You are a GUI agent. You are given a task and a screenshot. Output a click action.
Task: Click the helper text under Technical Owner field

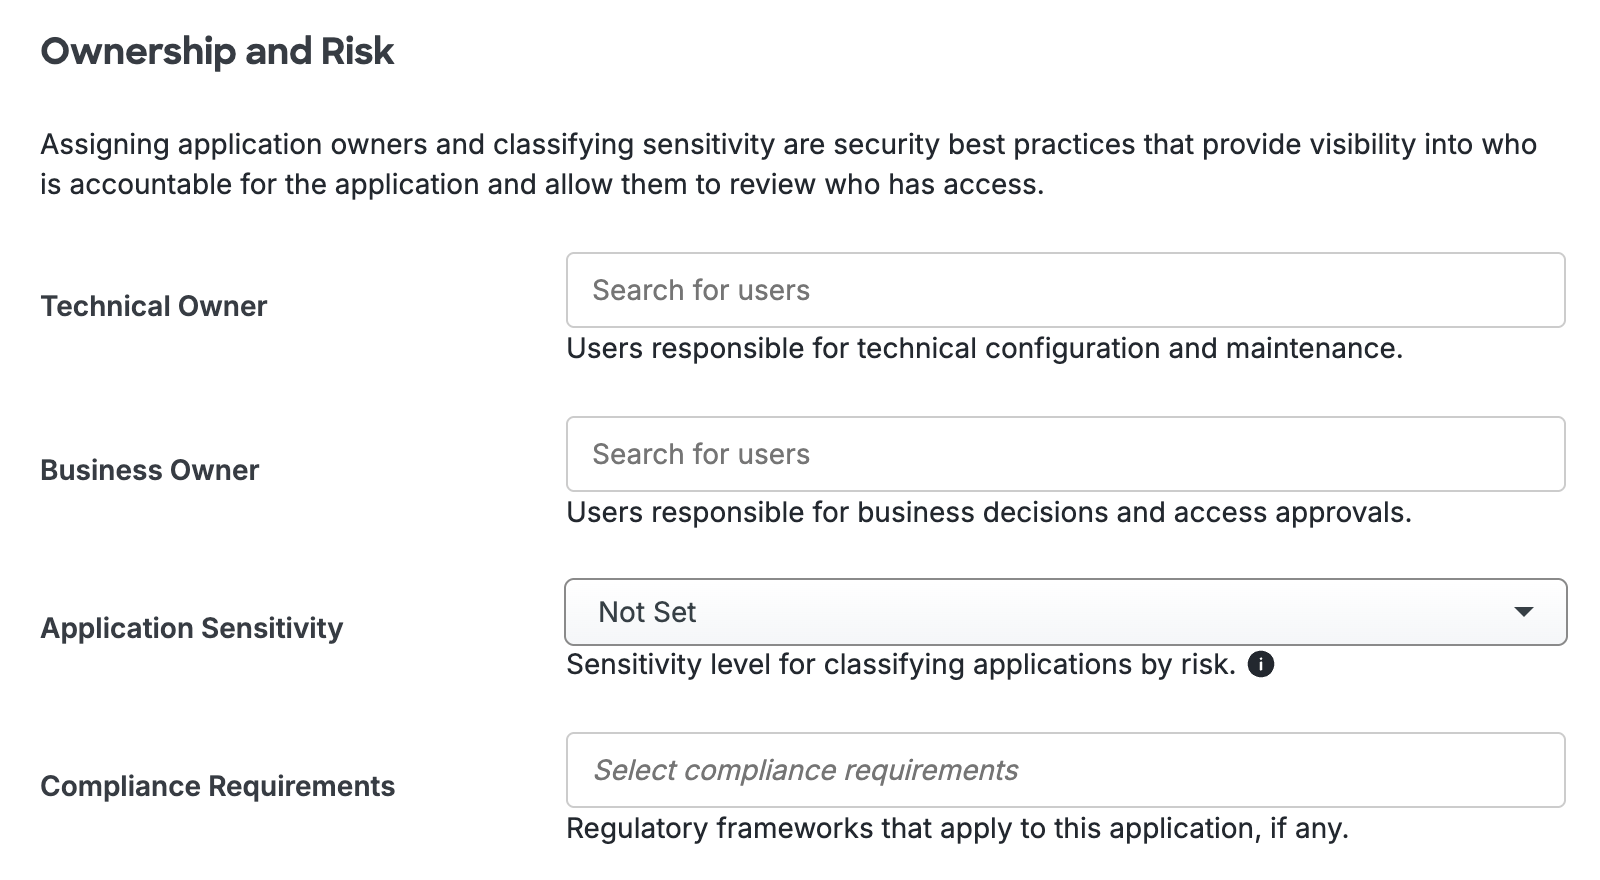986,348
